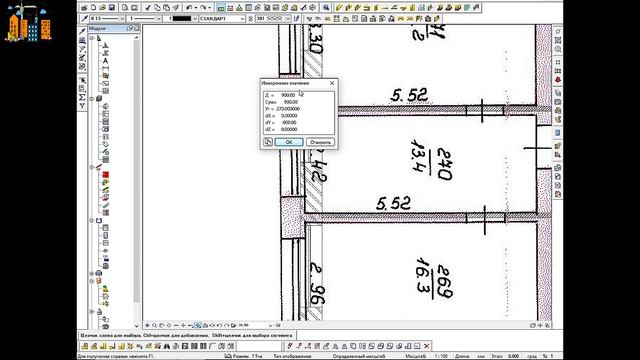Click the Модули panel scroll up arrow
This screenshot has height=360, width=640.
coord(136,38)
